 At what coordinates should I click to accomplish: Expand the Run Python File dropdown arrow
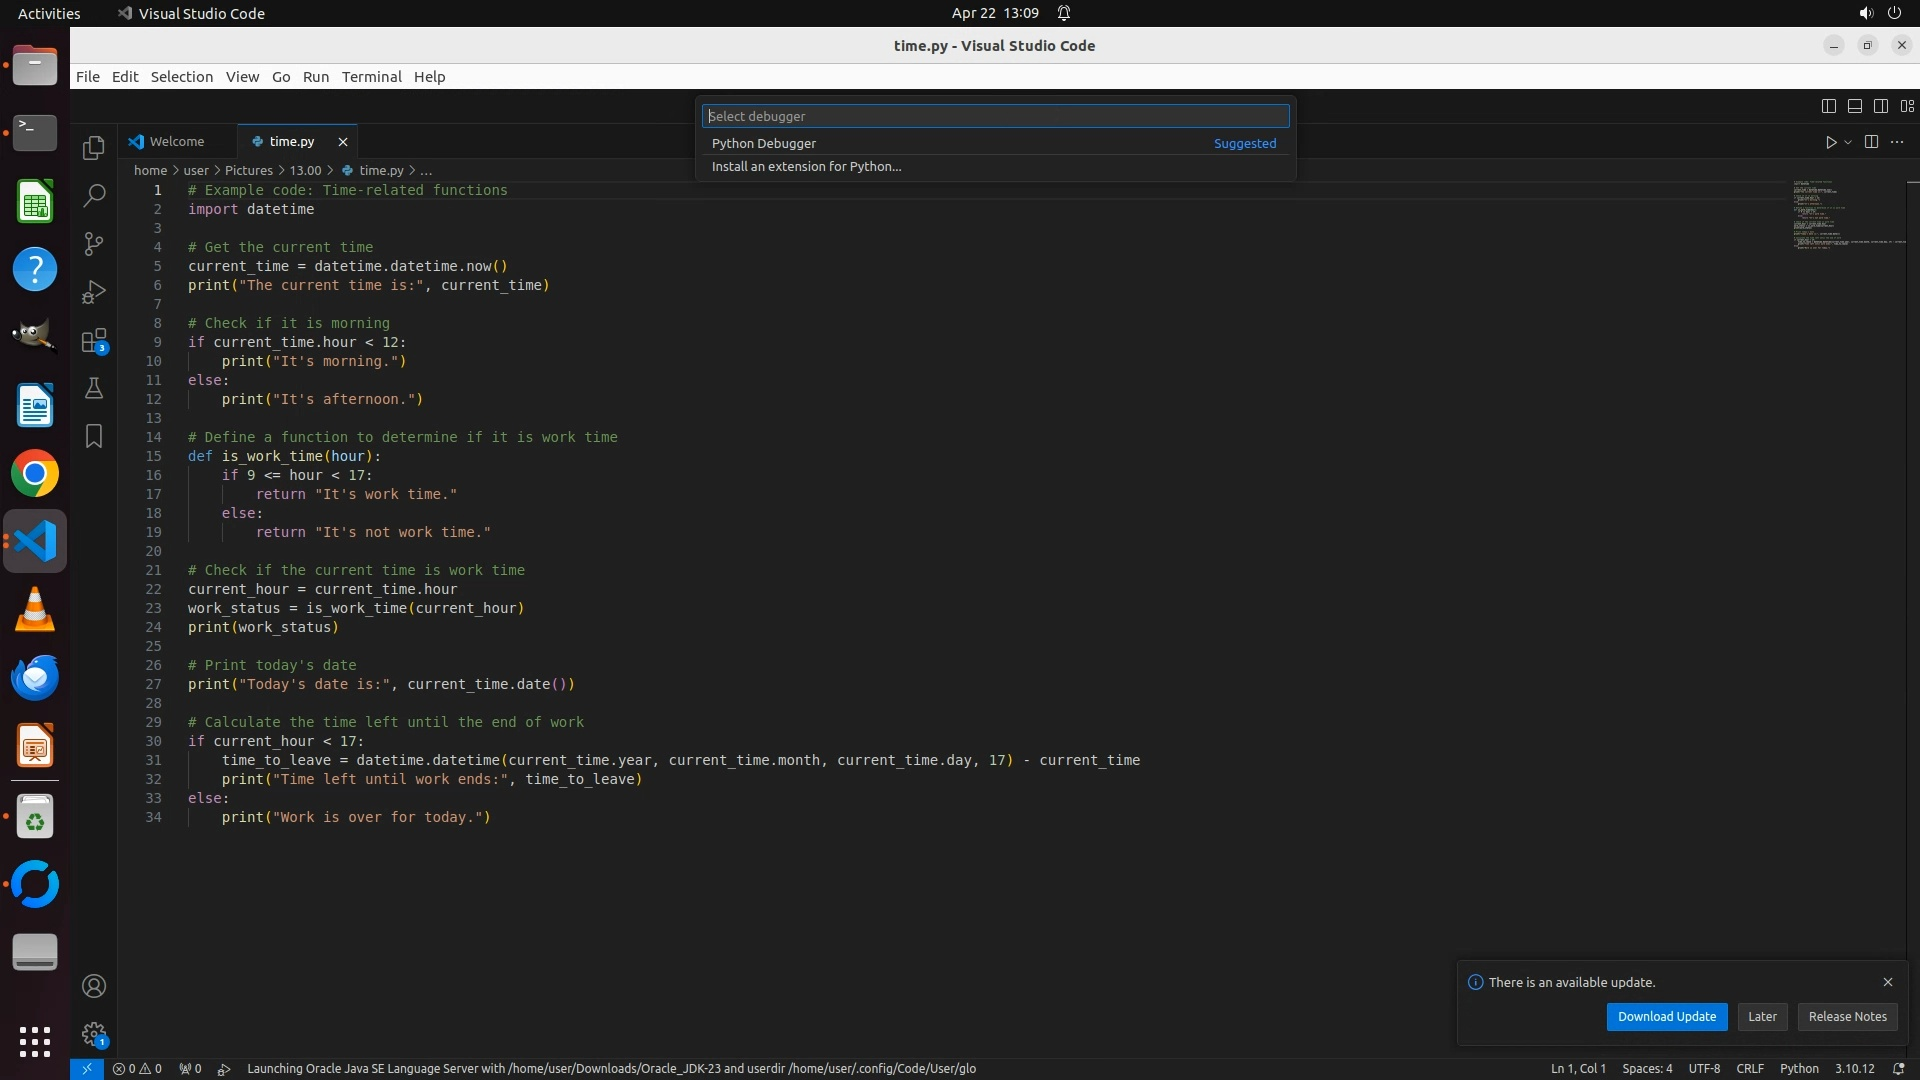tap(1848, 142)
